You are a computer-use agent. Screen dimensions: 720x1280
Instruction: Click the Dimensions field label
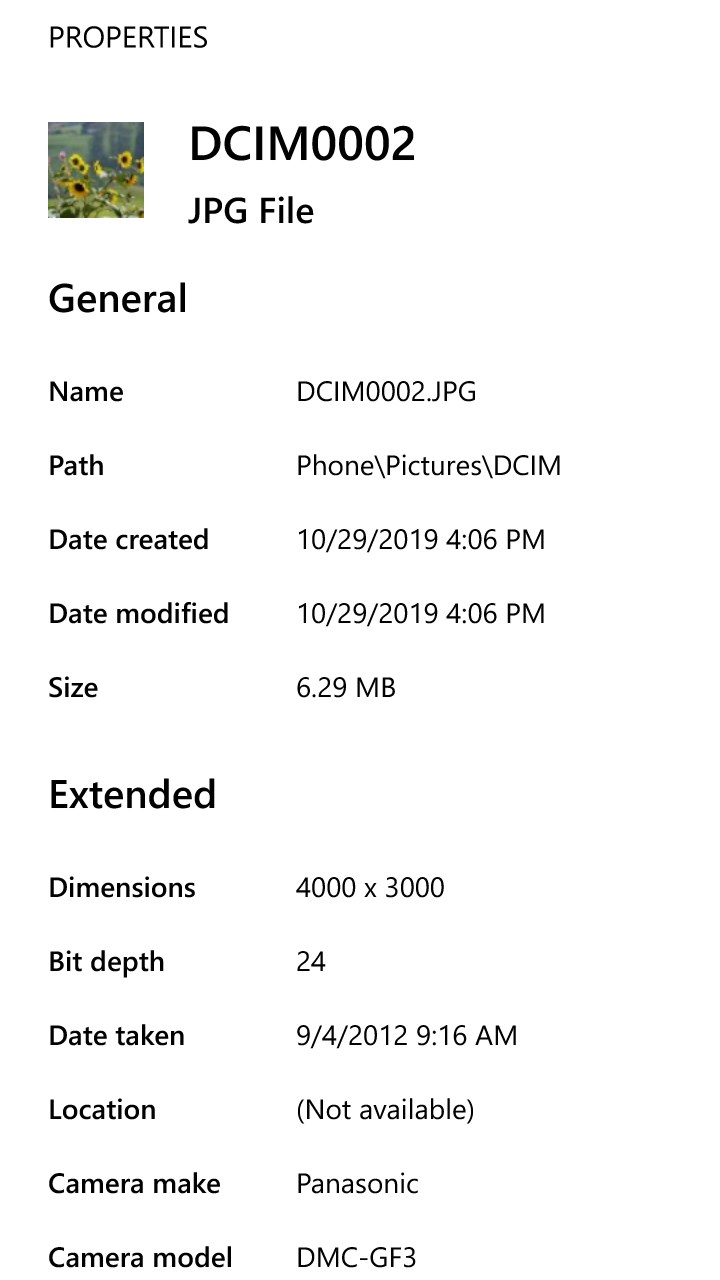point(122,888)
